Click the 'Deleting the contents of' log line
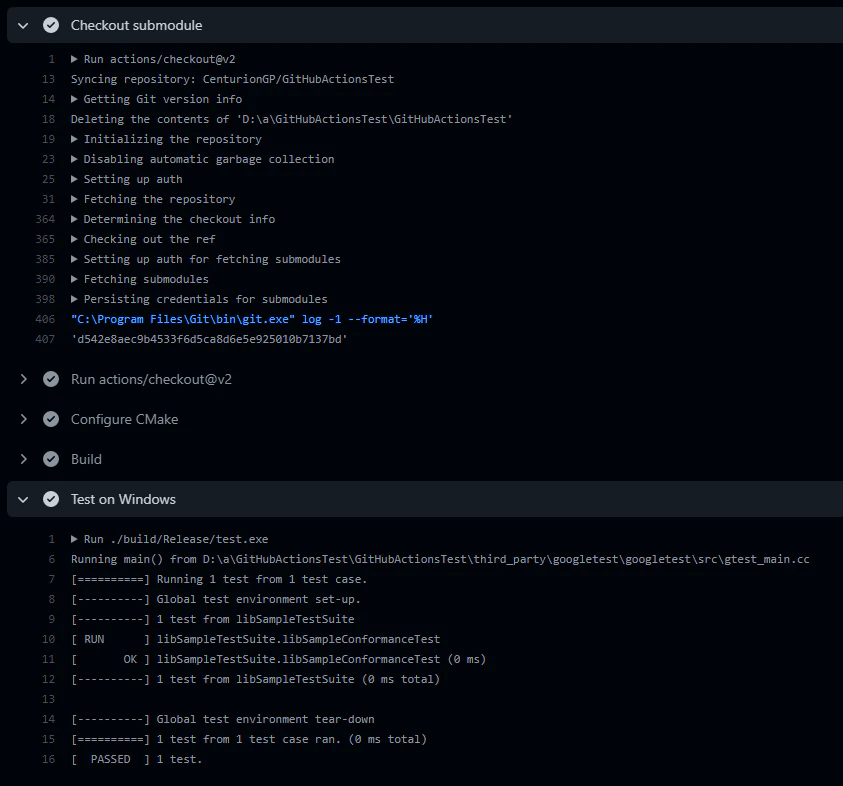This screenshot has height=786, width=843. coord(291,119)
